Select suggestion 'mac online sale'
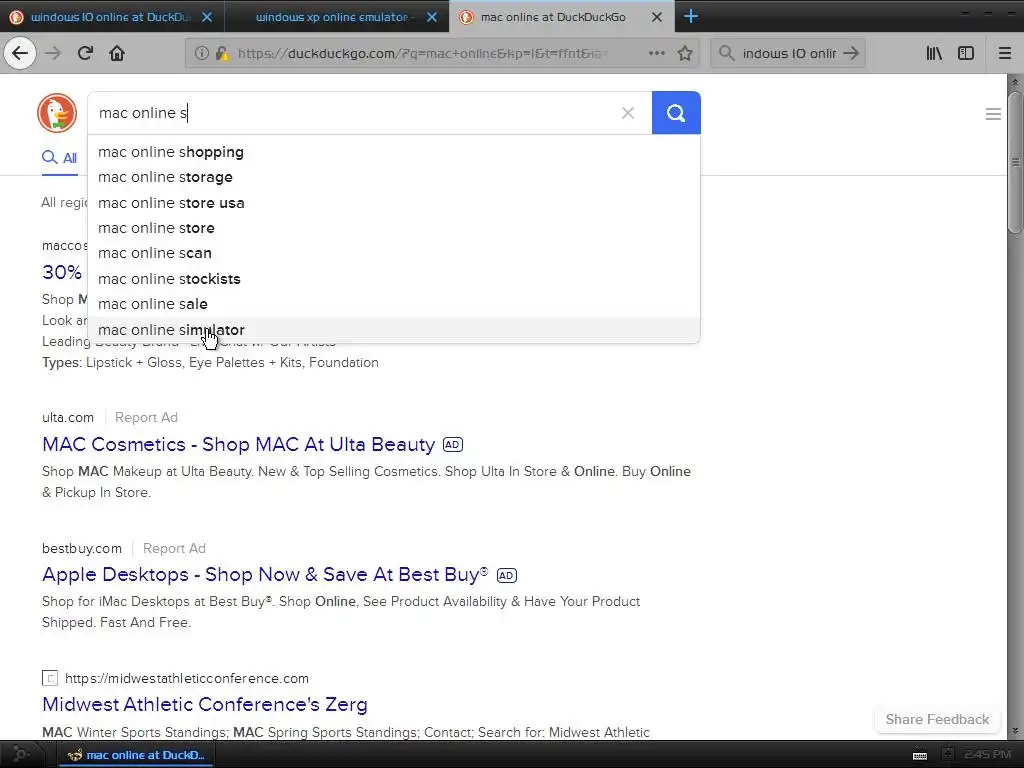 [x=394, y=304]
